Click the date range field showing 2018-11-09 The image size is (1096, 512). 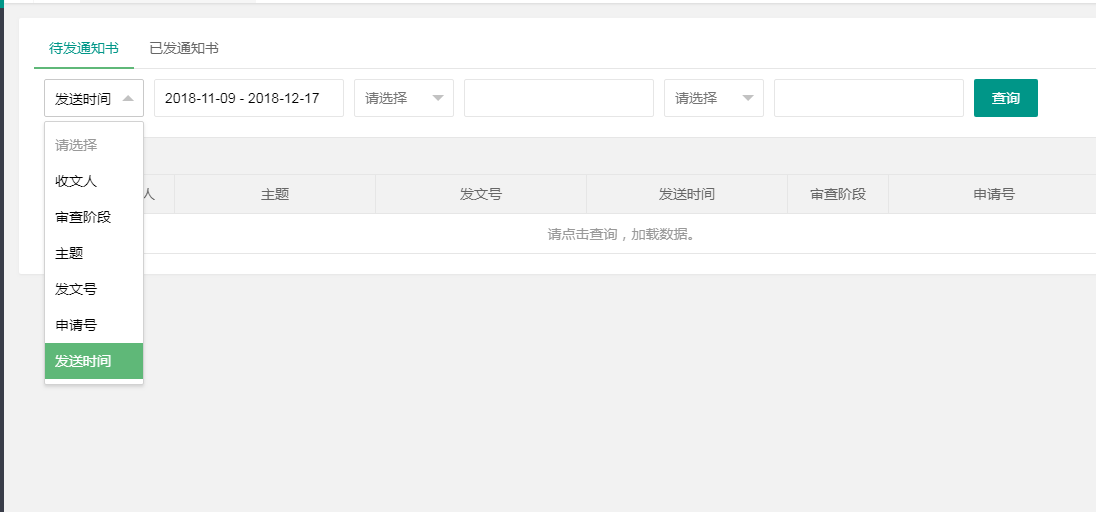pyautogui.click(x=248, y=98)
